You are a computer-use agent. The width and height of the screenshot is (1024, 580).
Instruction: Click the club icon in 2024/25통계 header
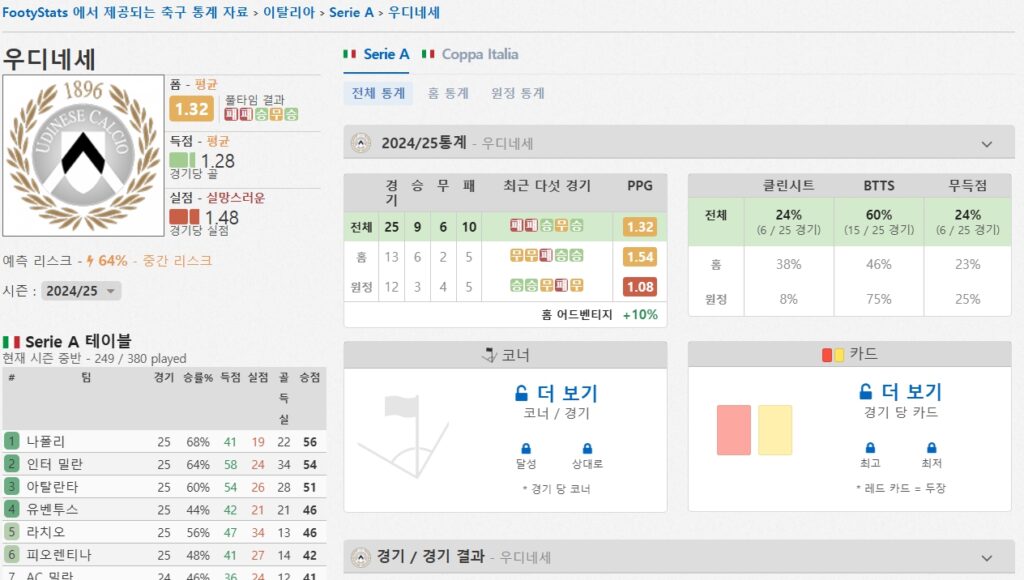tap(360, 143)
